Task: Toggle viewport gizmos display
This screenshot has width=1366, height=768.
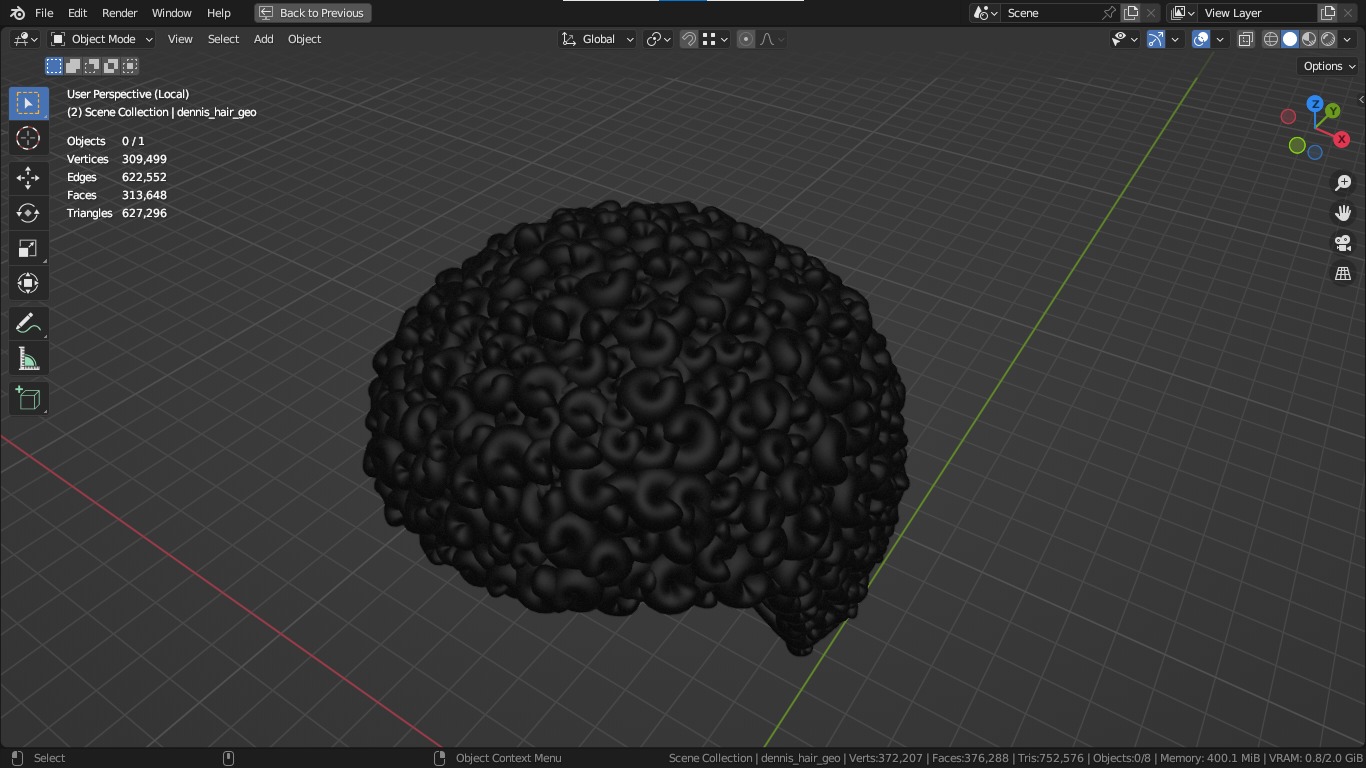Action: (x=1155, y=39)
